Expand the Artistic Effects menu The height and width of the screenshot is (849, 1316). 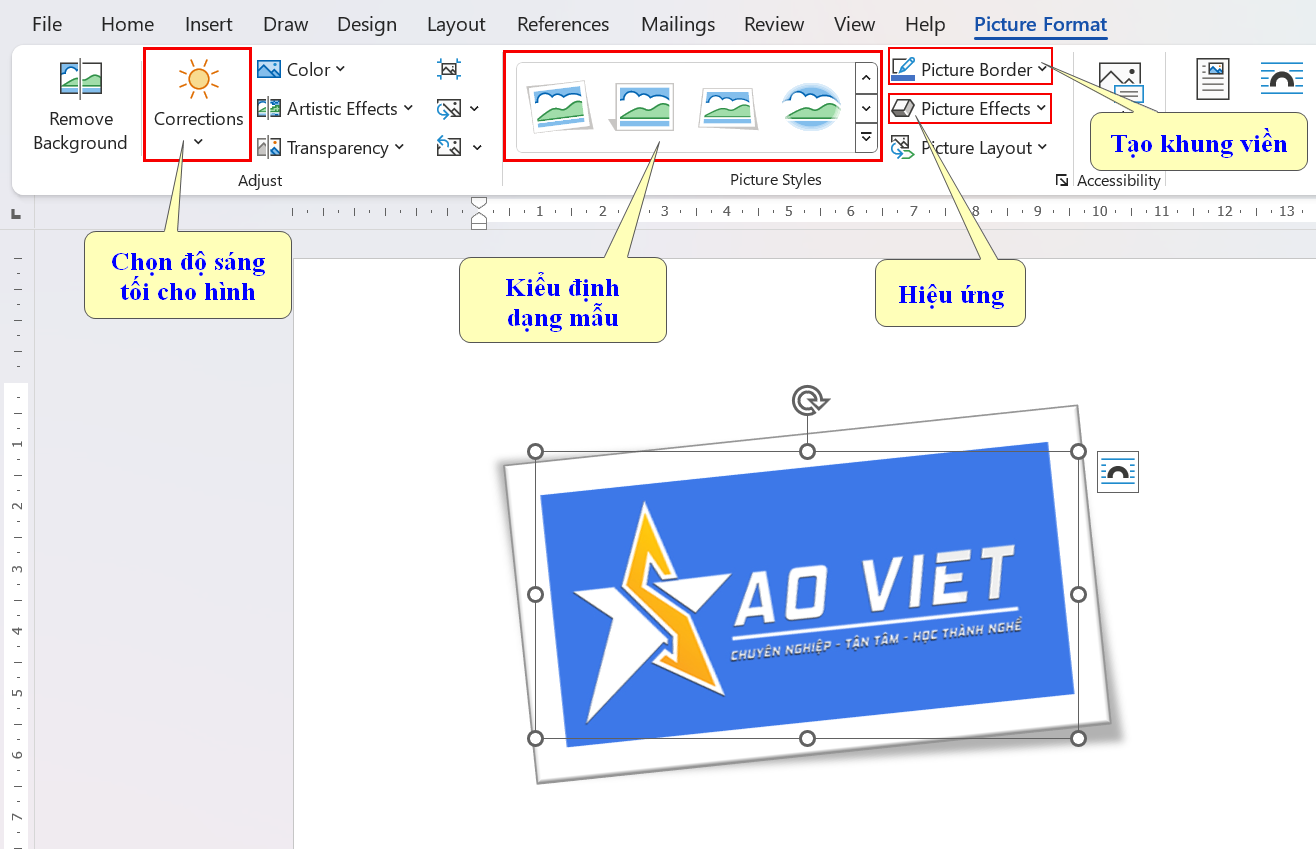[x=335, y=108]
